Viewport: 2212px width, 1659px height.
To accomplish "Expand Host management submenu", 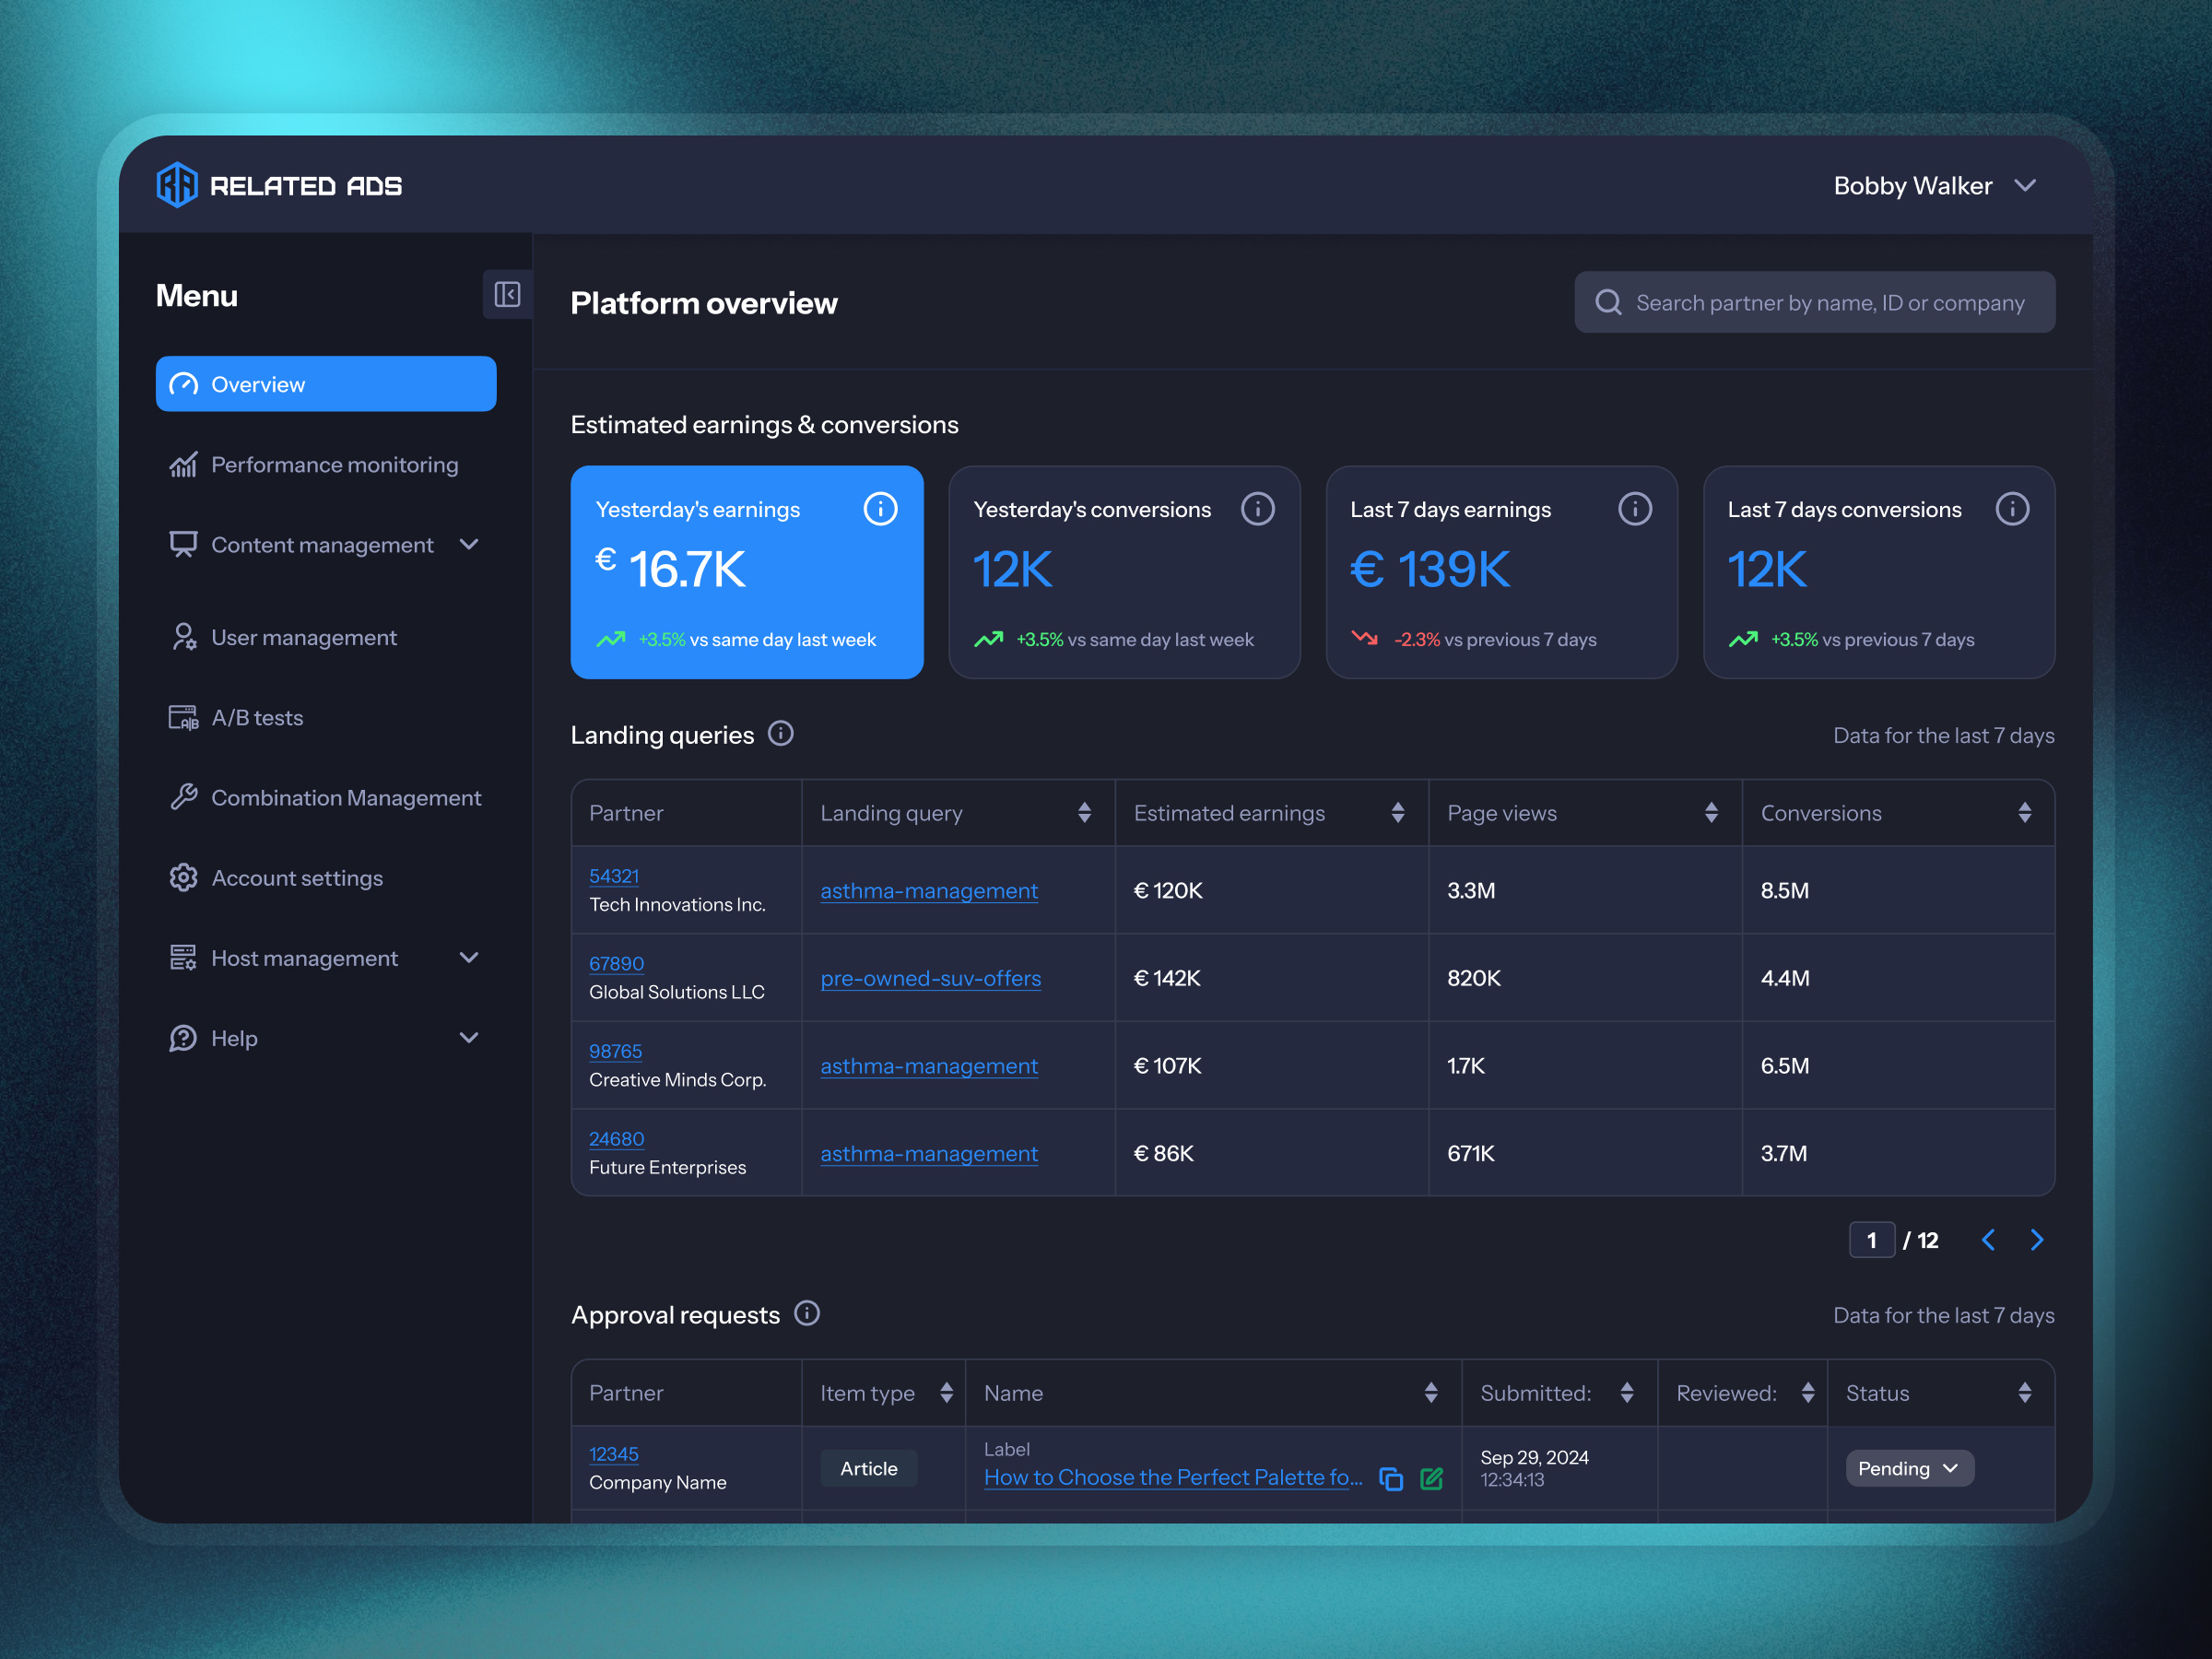I will click(x=469, y=958).
